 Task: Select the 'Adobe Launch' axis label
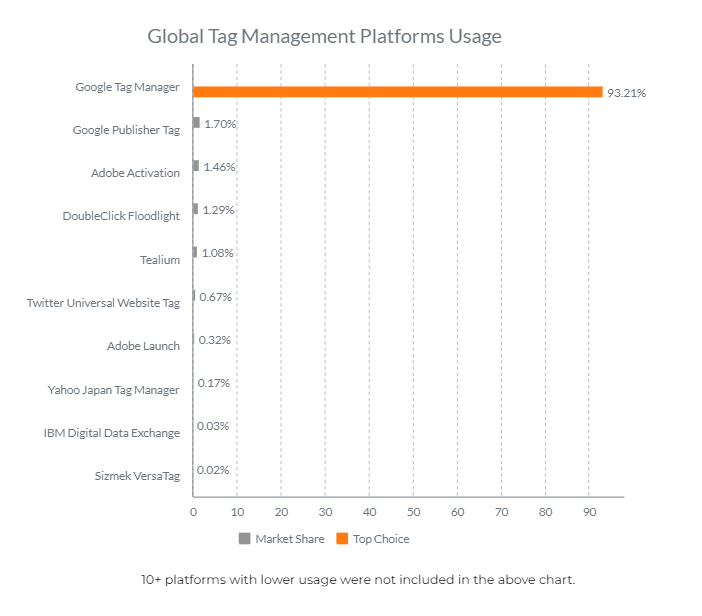click(143, 346)
